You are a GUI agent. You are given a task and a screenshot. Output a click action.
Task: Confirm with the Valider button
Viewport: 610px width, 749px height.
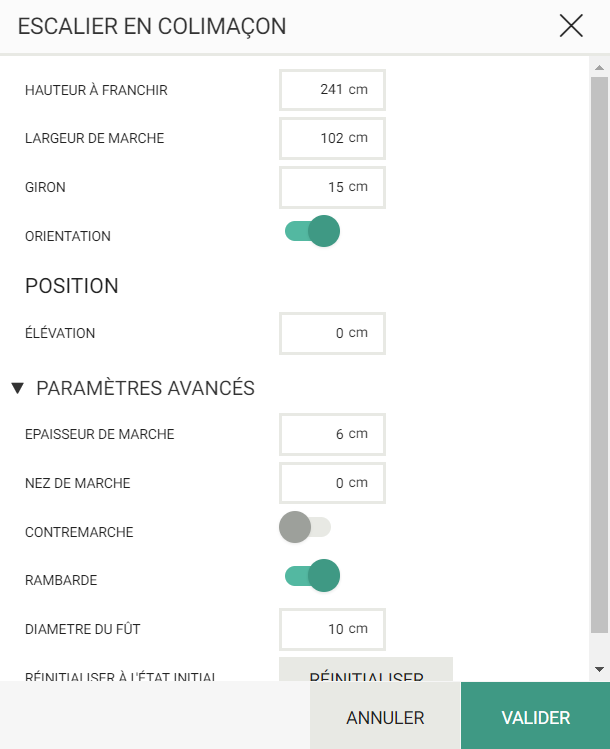point(535,717)
